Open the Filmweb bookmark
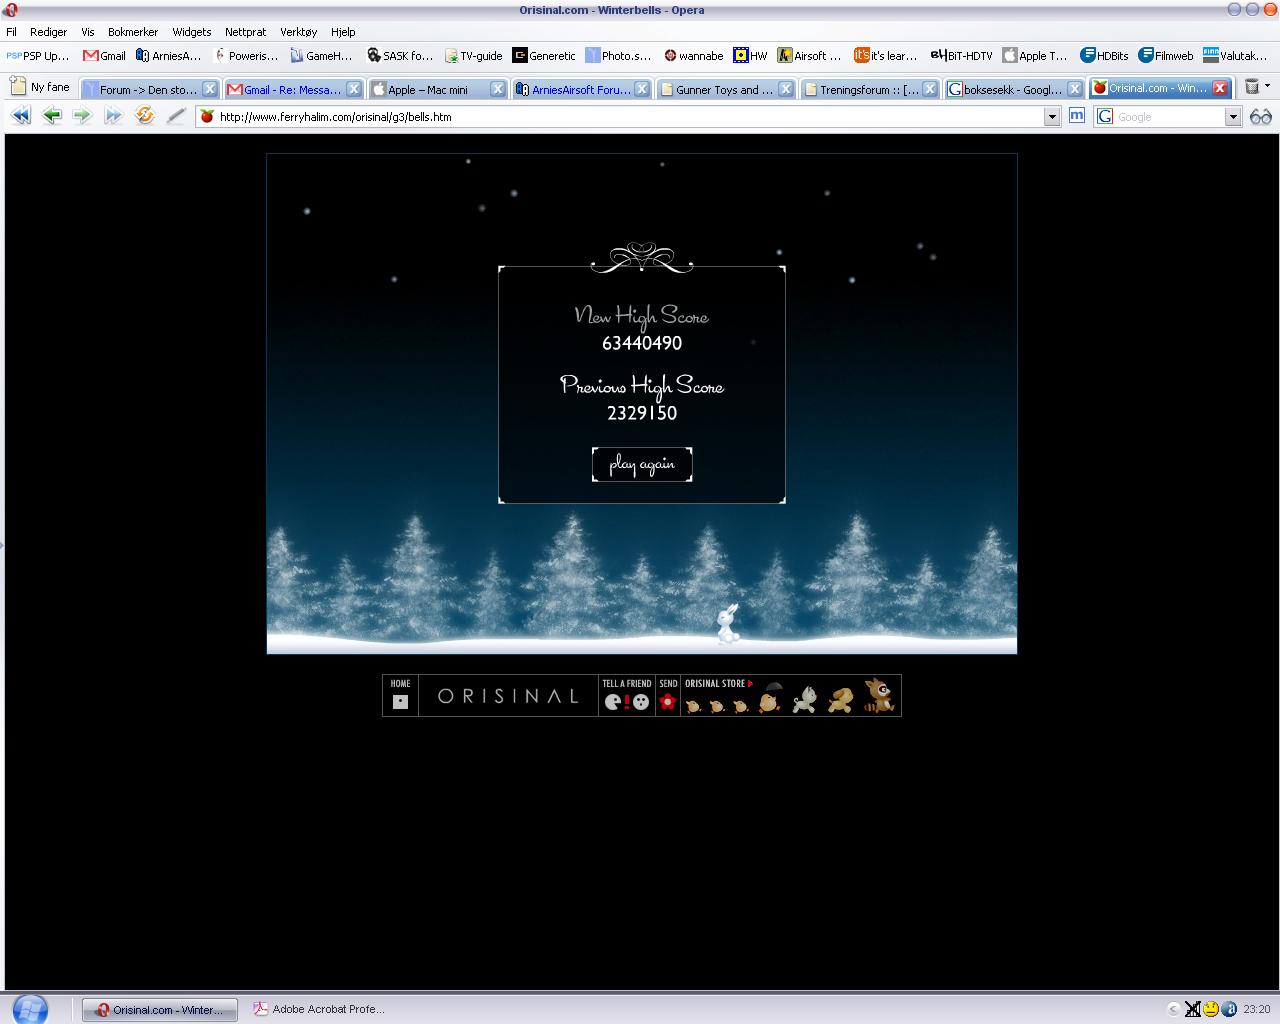The image size is (1280, 1024). pyautogui.click(x=1166, y=56)
